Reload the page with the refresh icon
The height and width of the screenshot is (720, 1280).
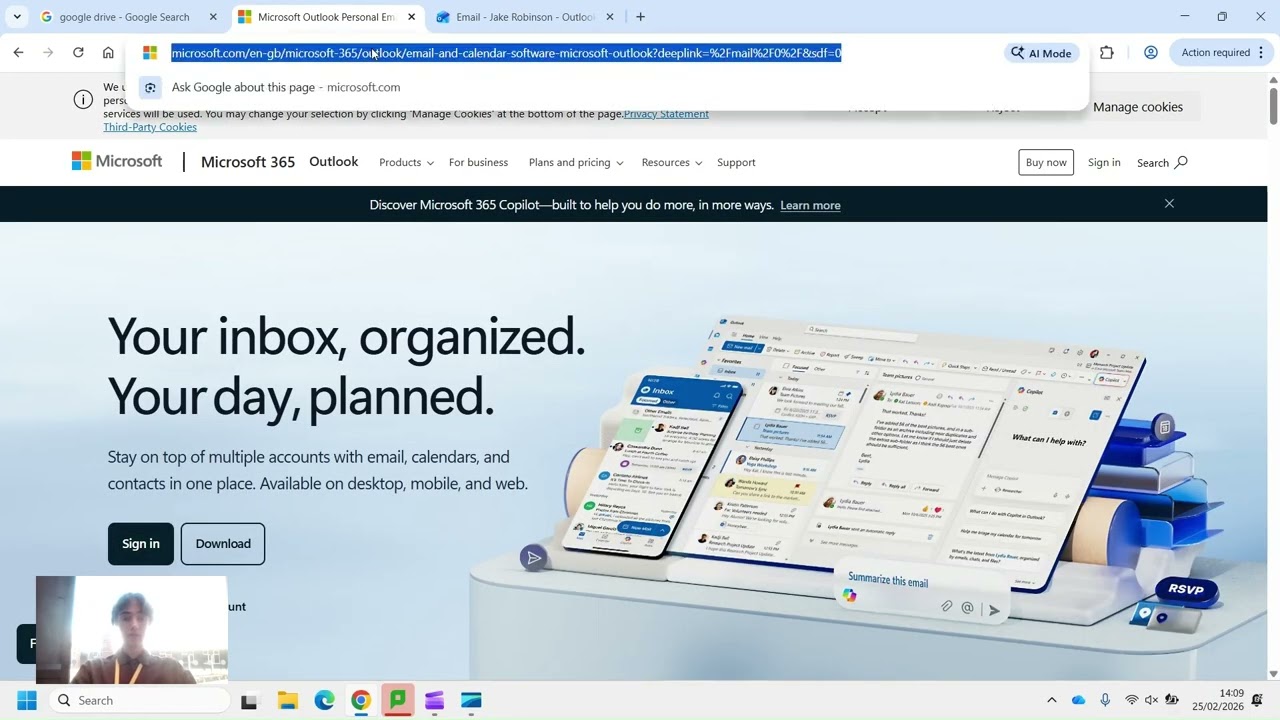pyautogui.click(x=78, y=52)
